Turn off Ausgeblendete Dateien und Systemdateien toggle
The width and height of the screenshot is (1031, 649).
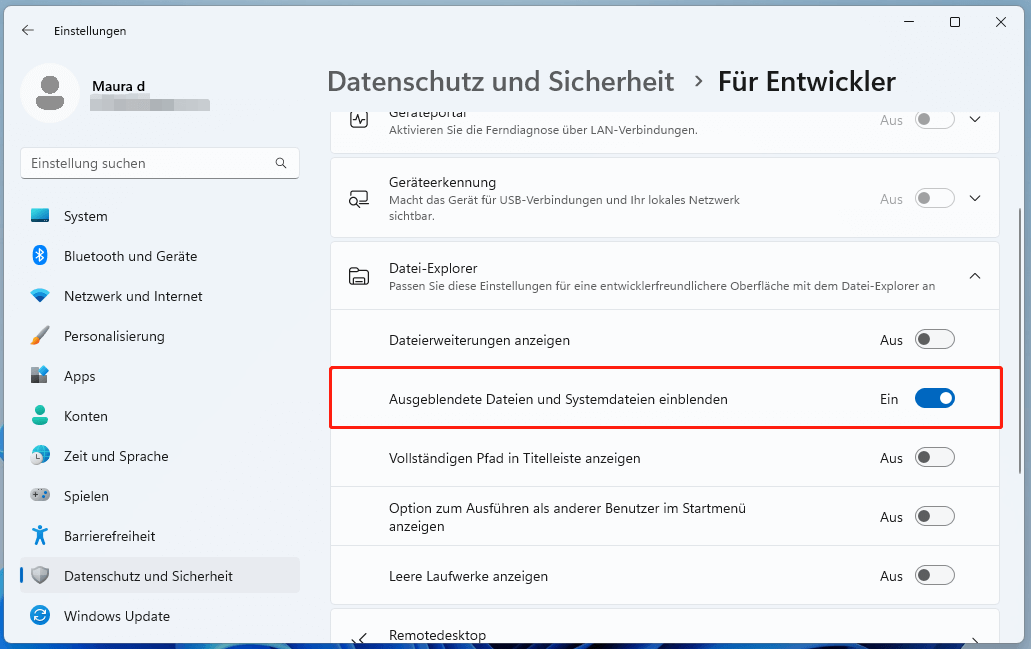(935, 399)
